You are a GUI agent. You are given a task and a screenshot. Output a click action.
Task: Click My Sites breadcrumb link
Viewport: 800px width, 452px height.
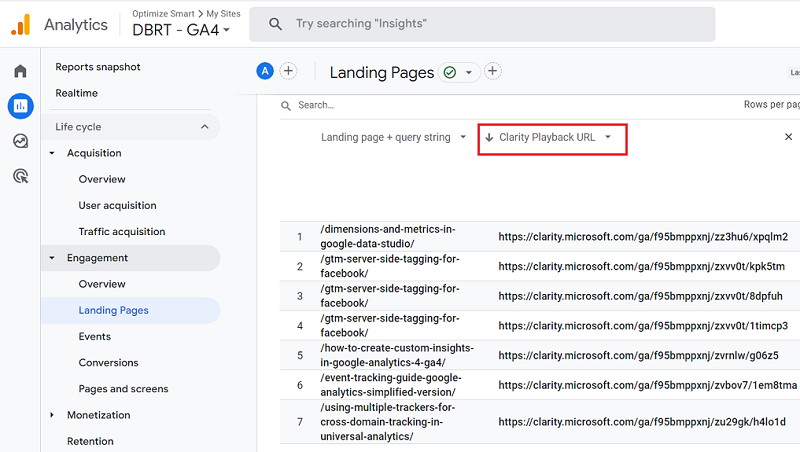coord(223,14)
